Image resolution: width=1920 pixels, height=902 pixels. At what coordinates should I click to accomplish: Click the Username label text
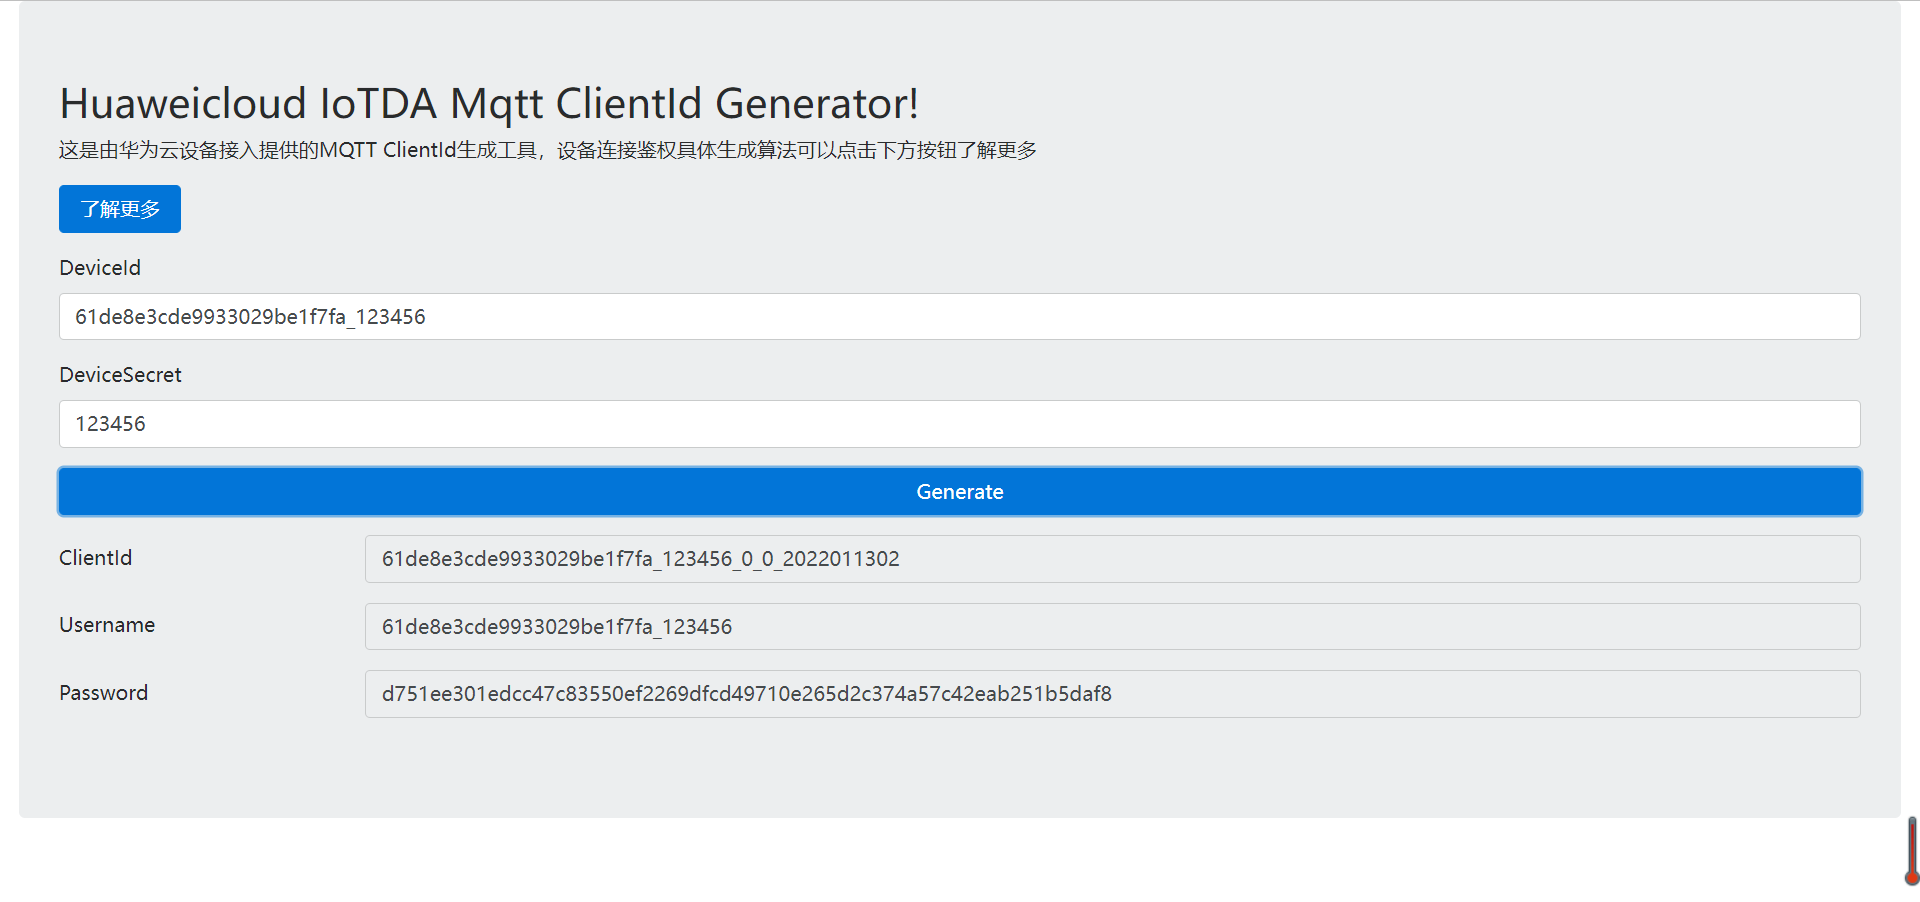click(107, 625)
